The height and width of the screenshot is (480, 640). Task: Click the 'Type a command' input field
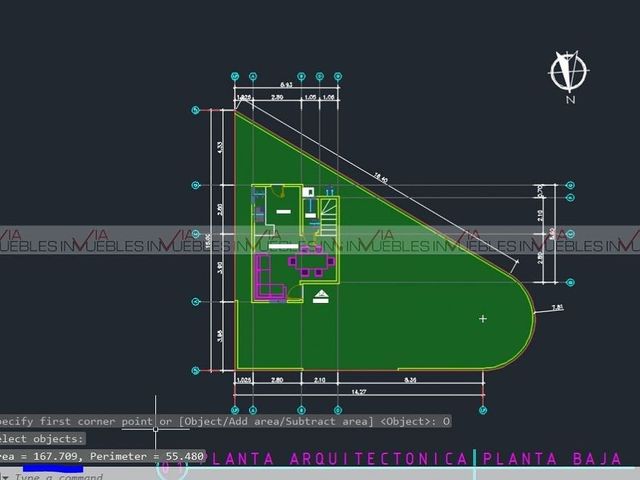point(59,476)
